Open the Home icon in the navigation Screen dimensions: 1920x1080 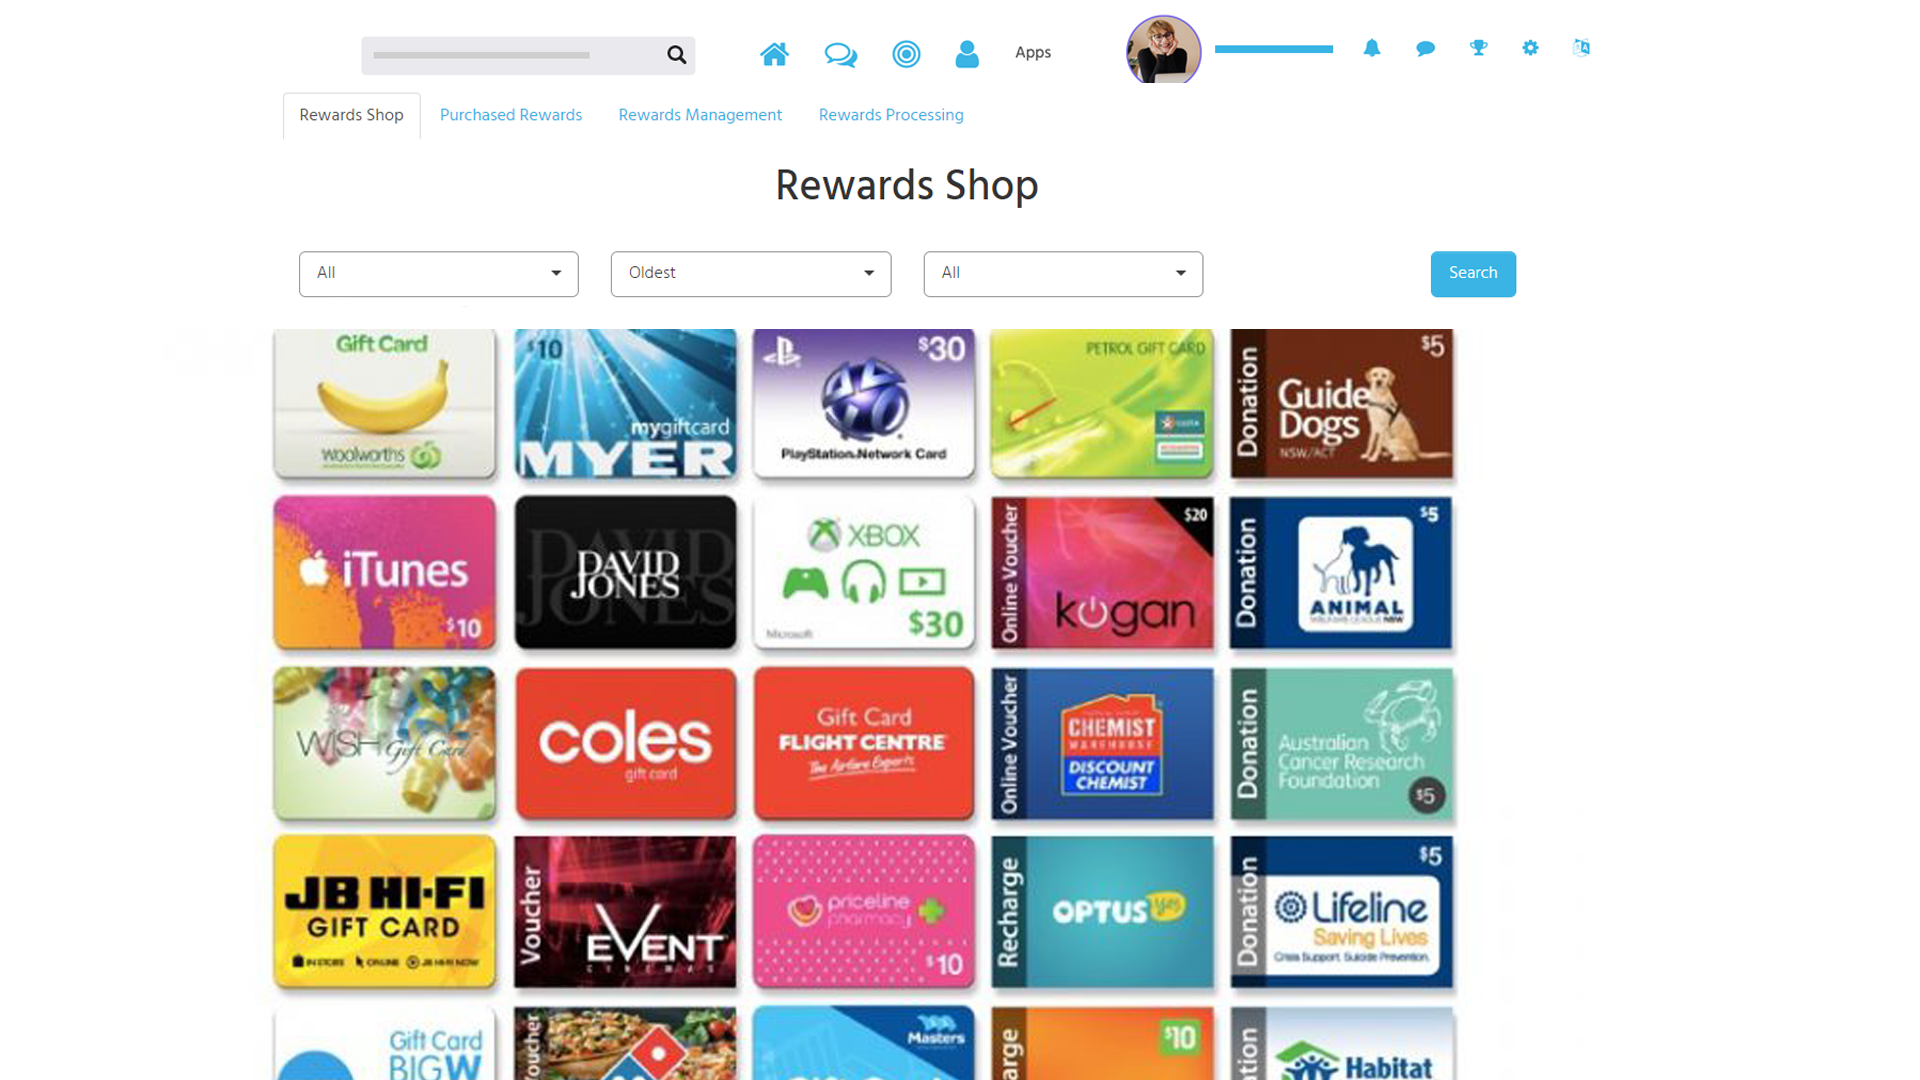point(774,54)
